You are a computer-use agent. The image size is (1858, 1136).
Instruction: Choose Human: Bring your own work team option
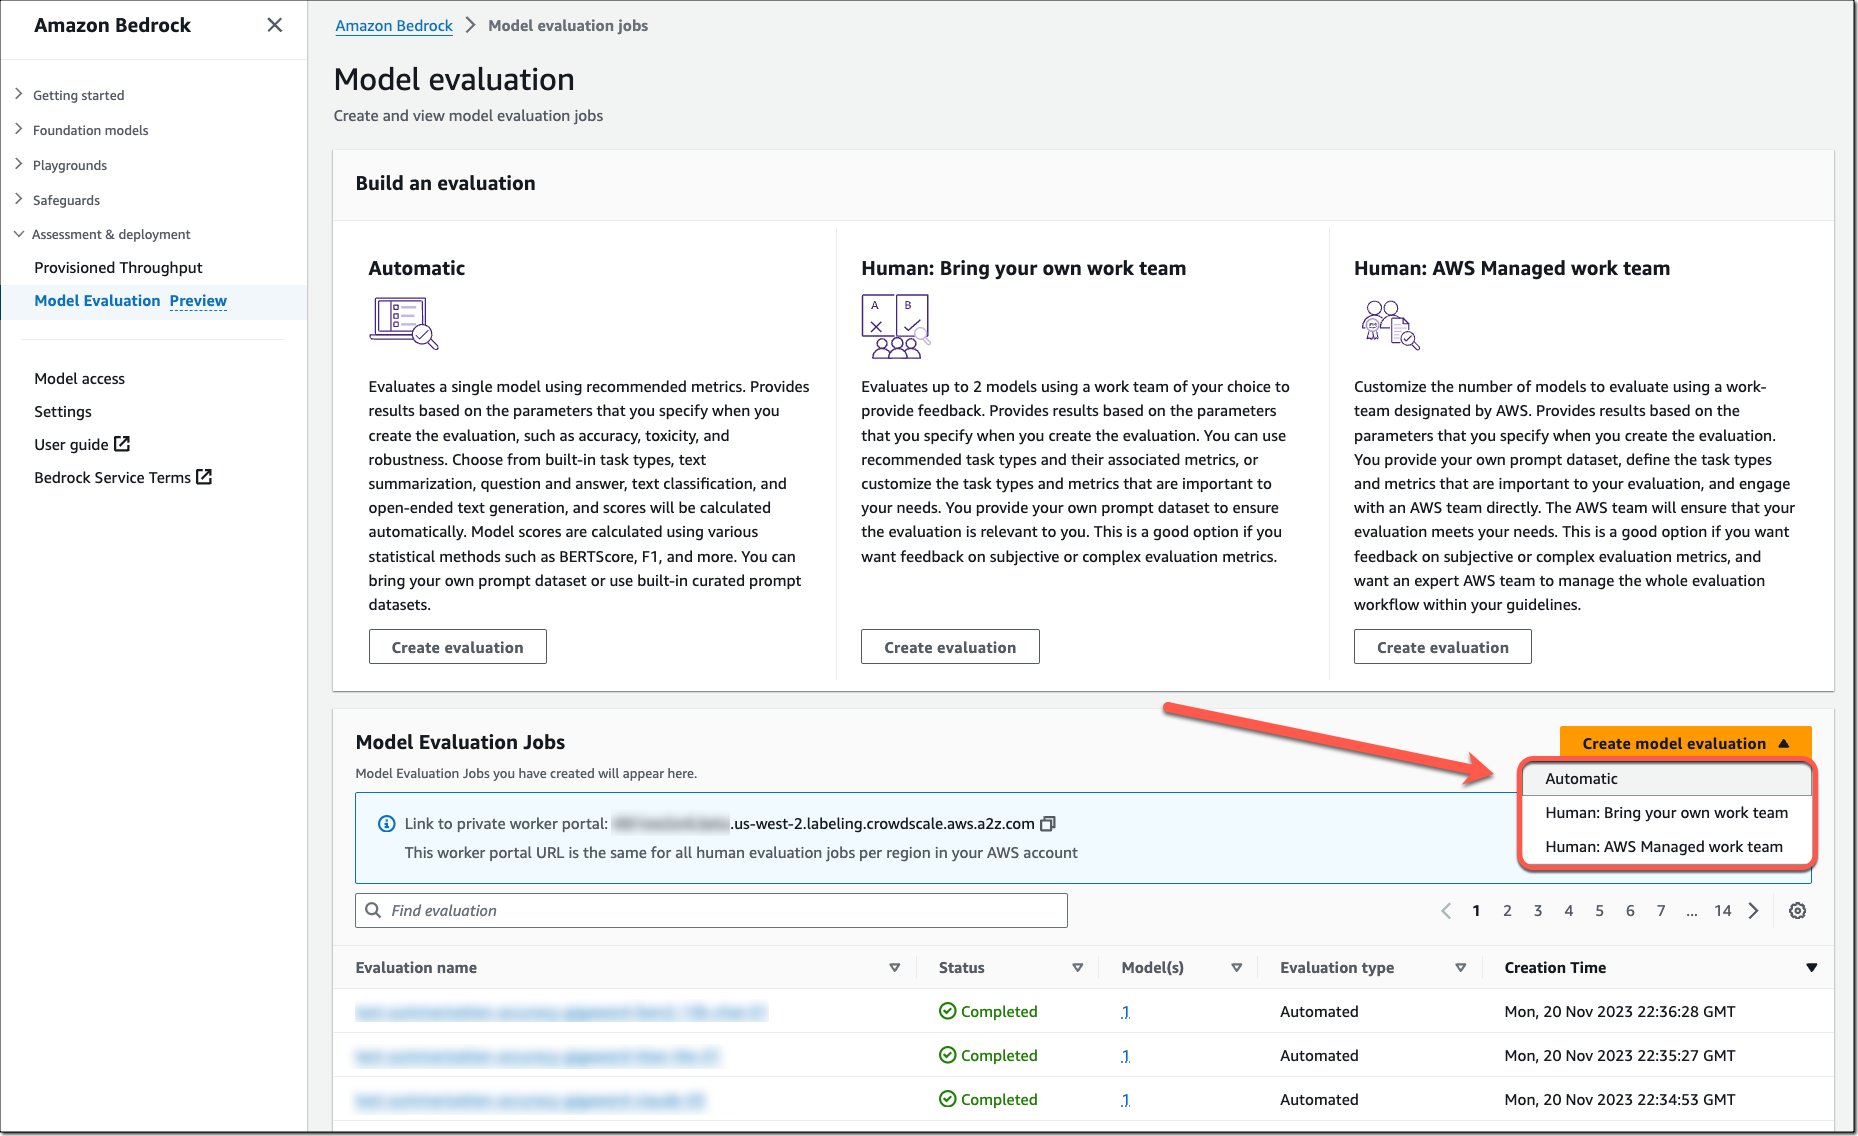[x=1666, y=813]
